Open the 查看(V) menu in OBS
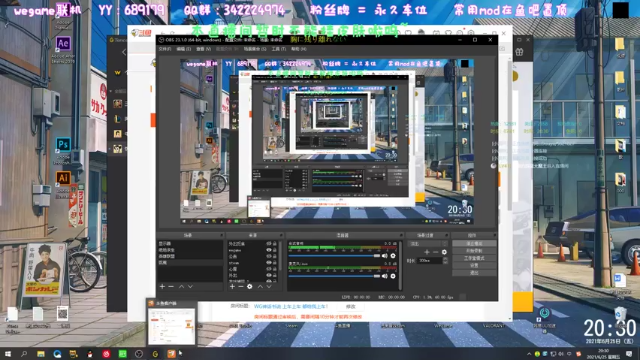 (203, 49)
